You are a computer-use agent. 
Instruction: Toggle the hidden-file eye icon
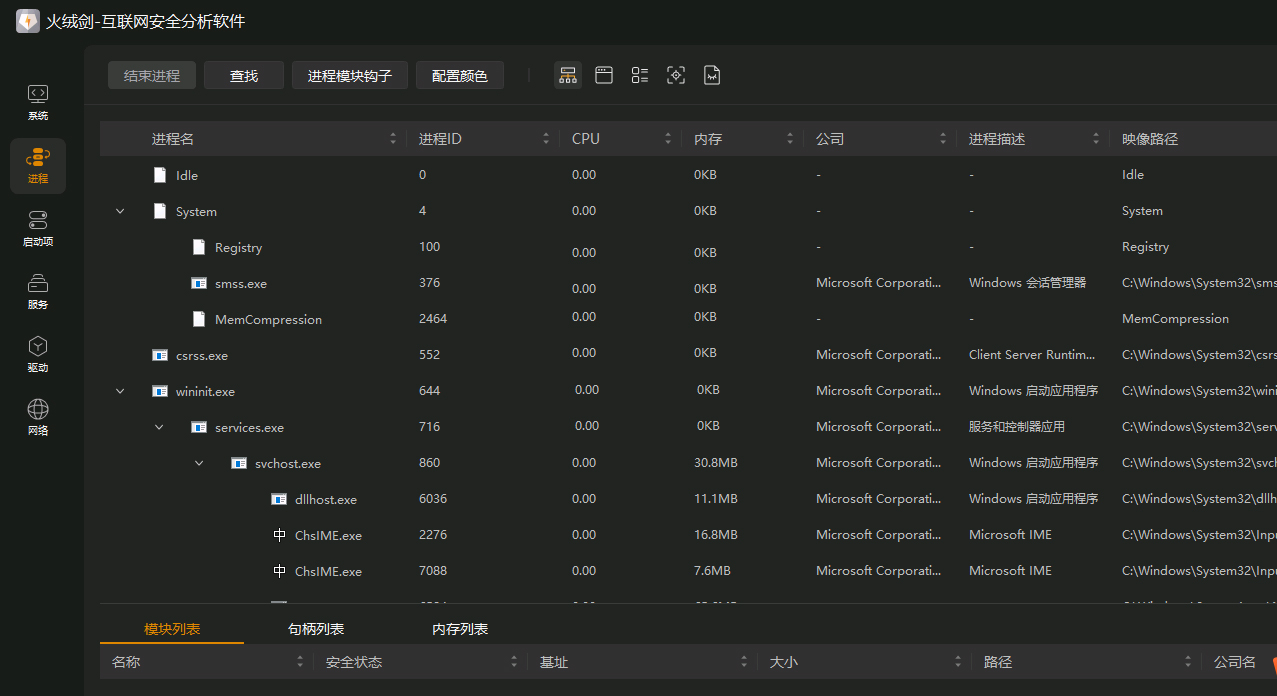tap(712, 75)
